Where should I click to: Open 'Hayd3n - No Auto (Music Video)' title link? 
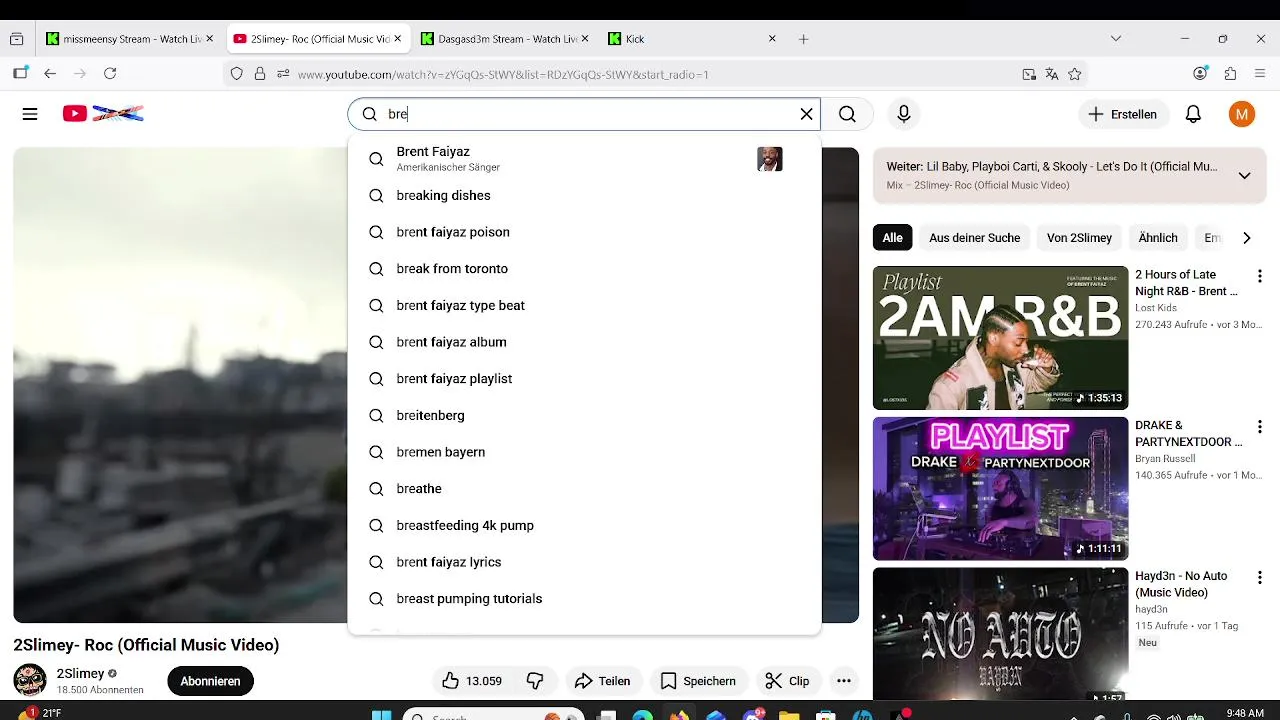[x=1181, y=584]
